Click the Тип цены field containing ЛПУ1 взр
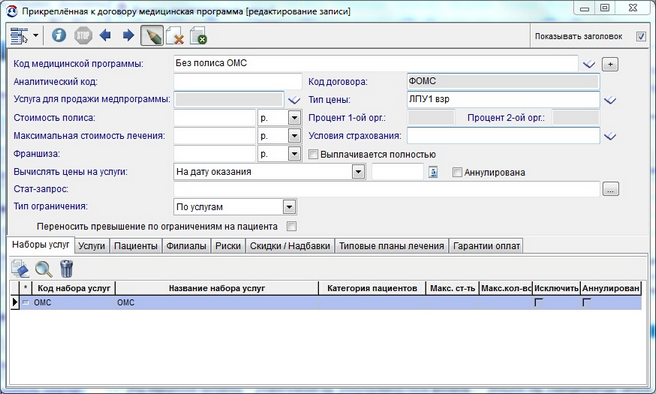 503,100
